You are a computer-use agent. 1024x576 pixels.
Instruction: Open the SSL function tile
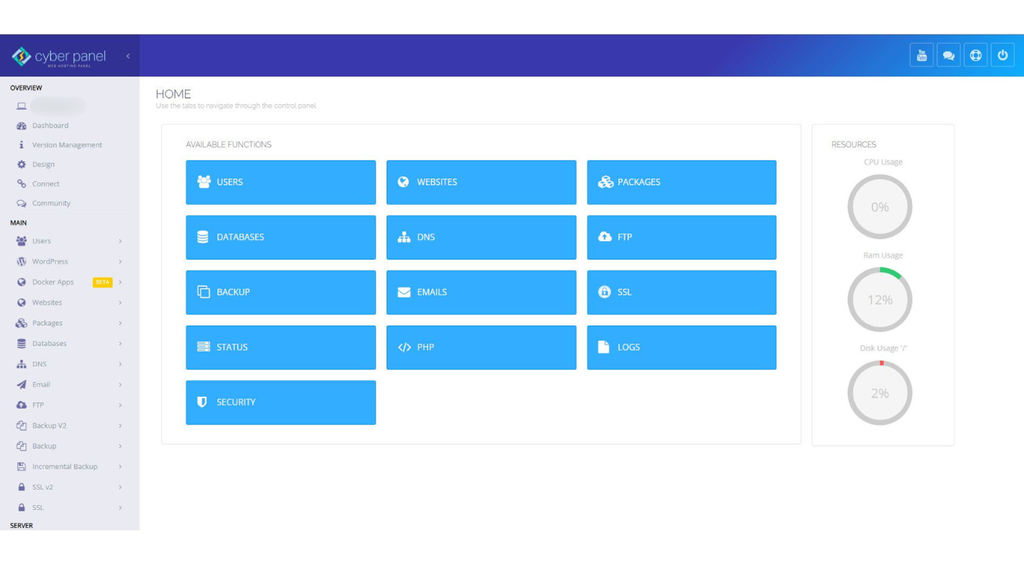click(682, 293)
